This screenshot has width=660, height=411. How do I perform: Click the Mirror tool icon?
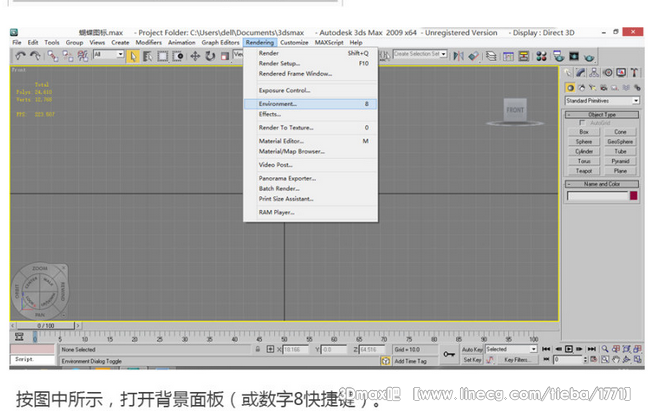[458, 56]
